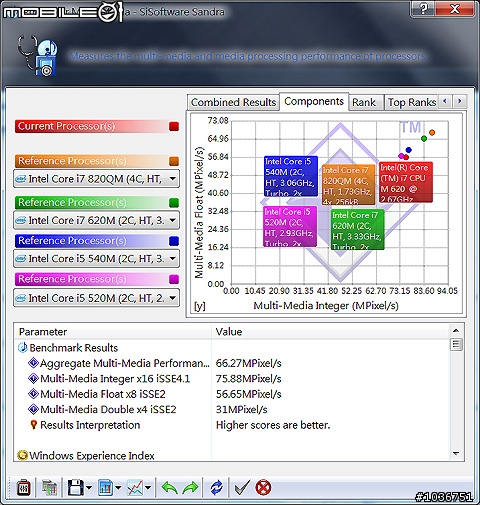The height and width of the screenshot is (505, 480).
Task: Click the stacked-documents engine icon in the bottom toolbar
Action: 49,488
